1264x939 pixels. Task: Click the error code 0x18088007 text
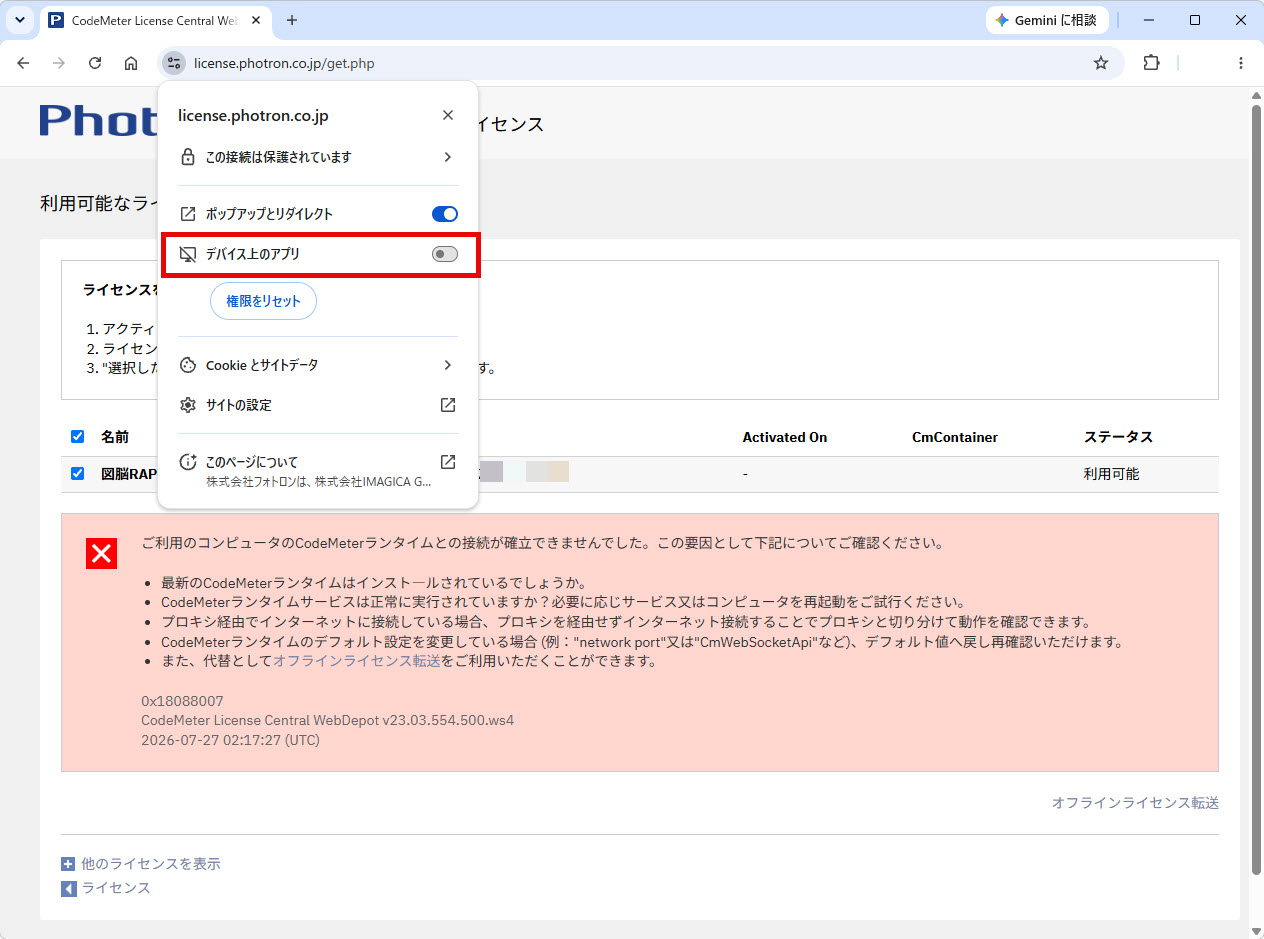pos(182,701)
